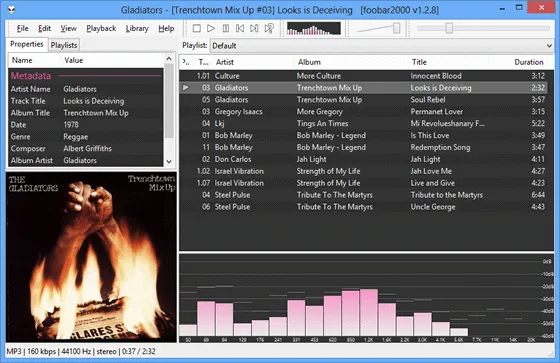Switch to the Playlists tab

[x=64, y=45]
